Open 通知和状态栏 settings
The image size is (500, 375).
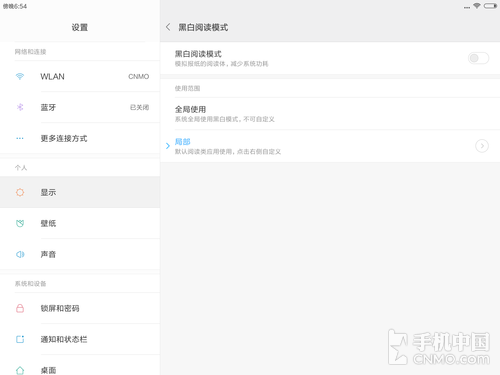(80, 339)
